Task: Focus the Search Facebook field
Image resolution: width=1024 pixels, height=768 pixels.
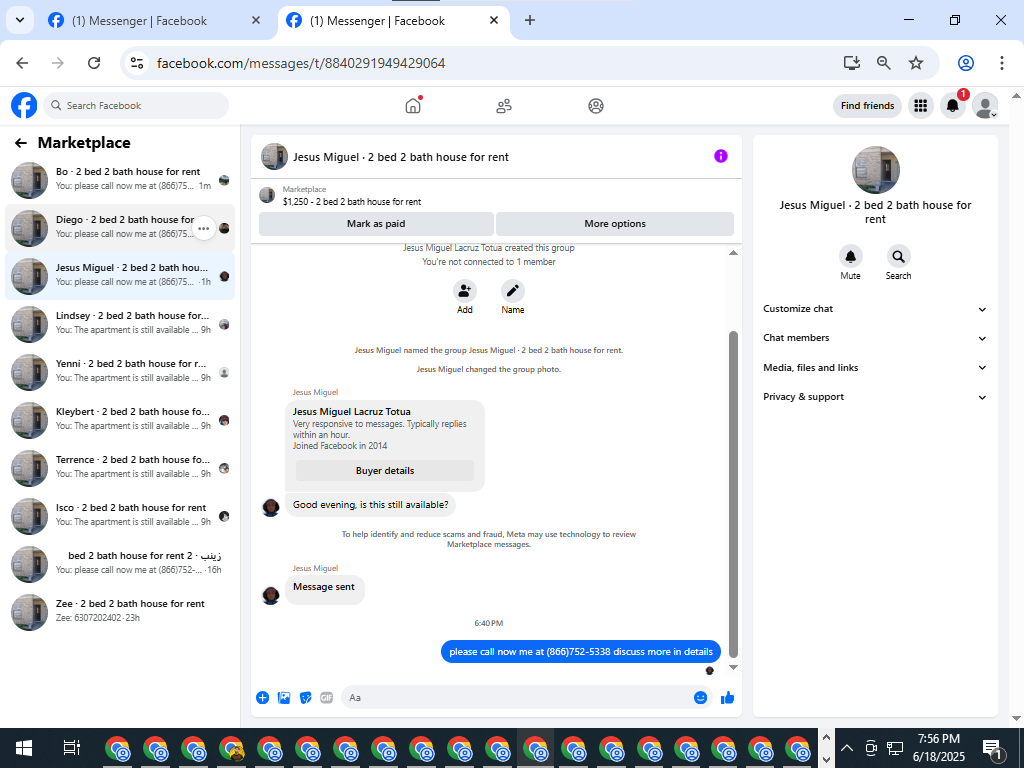Action: coord(136,105)
